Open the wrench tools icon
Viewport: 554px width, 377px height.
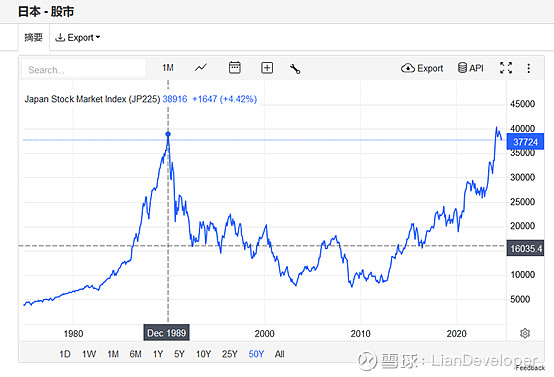coord(295,69)
